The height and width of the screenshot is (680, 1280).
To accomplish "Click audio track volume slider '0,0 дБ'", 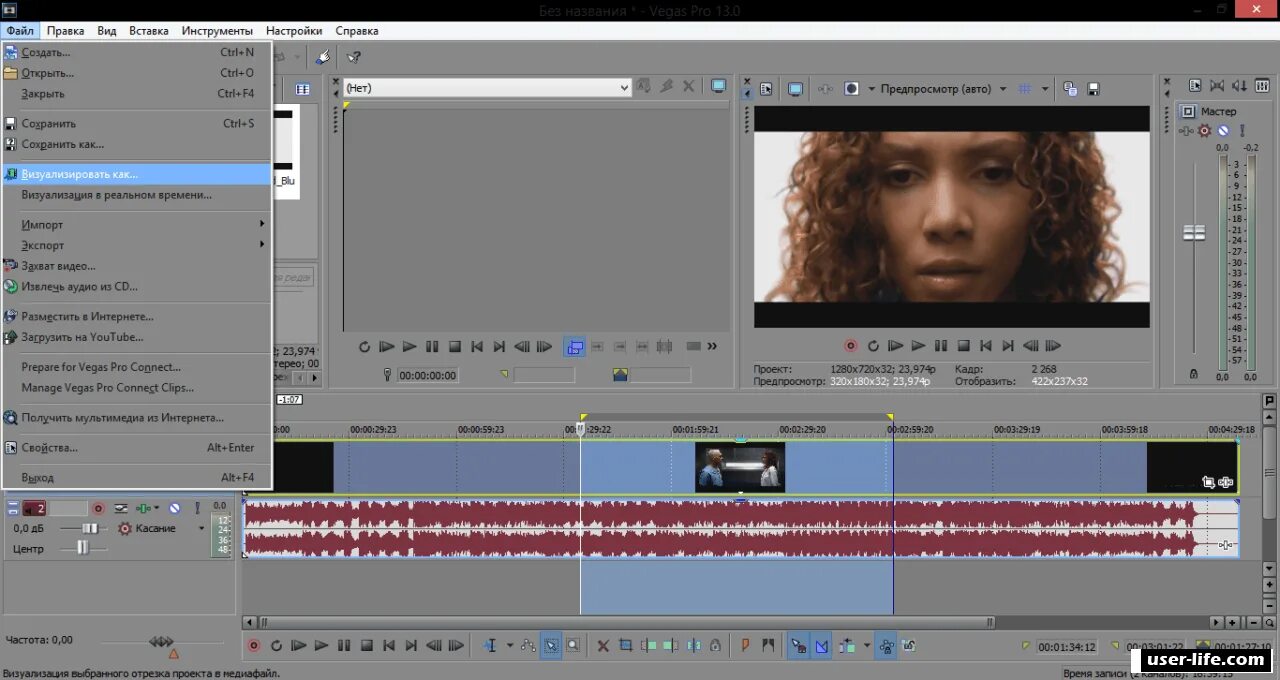I will point(89,528).
